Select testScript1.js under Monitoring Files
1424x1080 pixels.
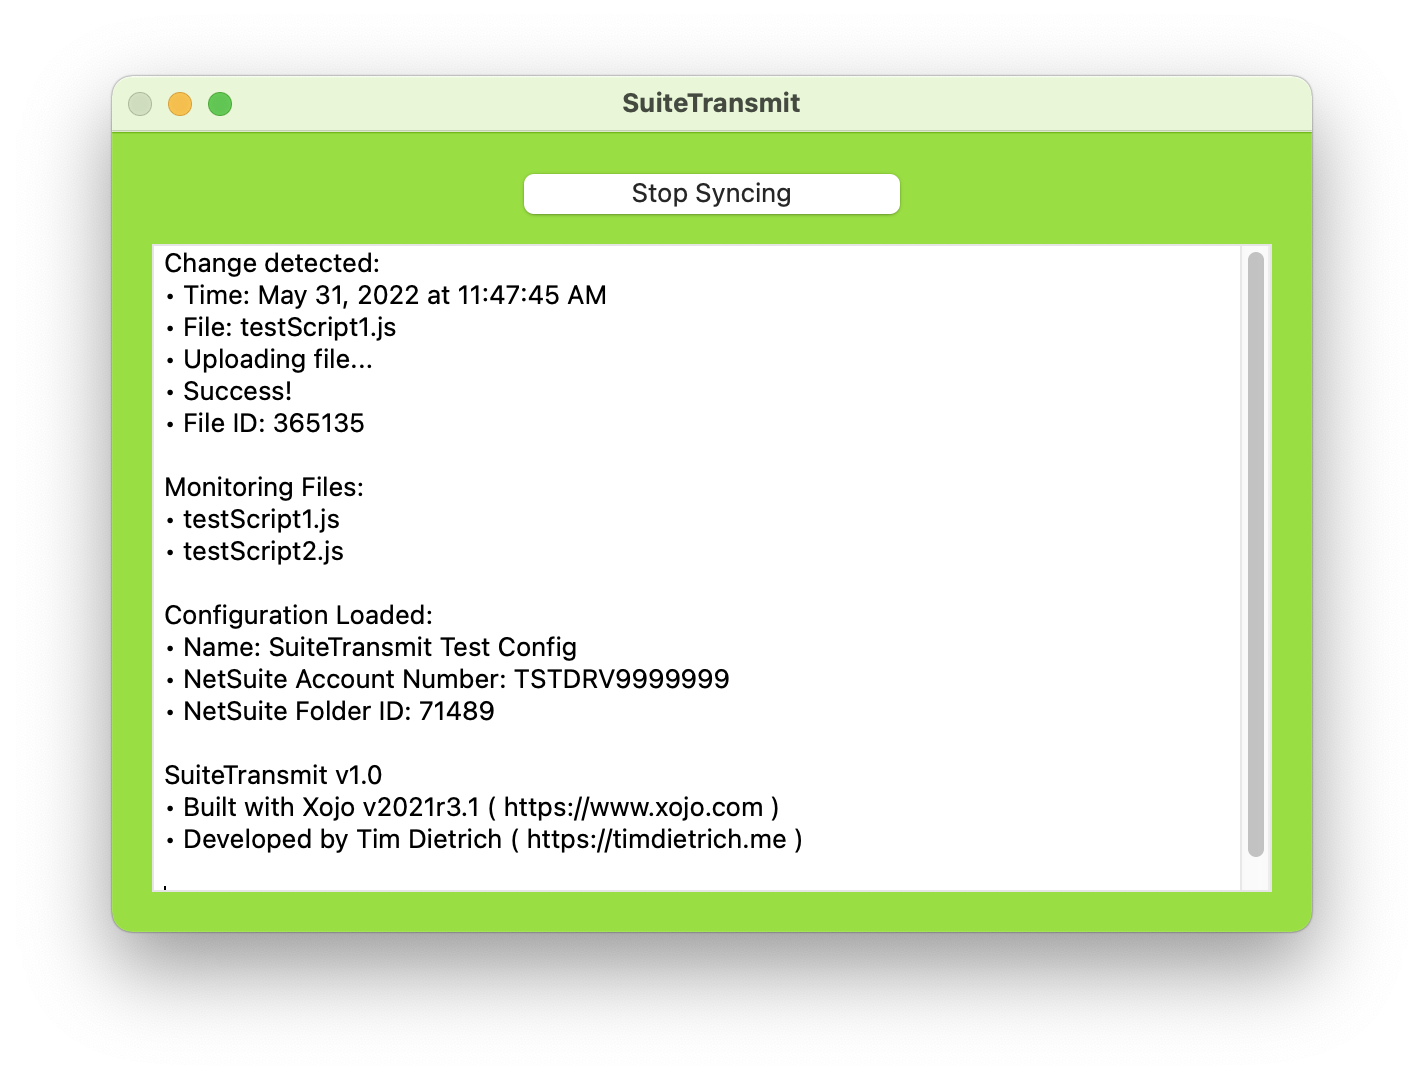coord(253,519)
